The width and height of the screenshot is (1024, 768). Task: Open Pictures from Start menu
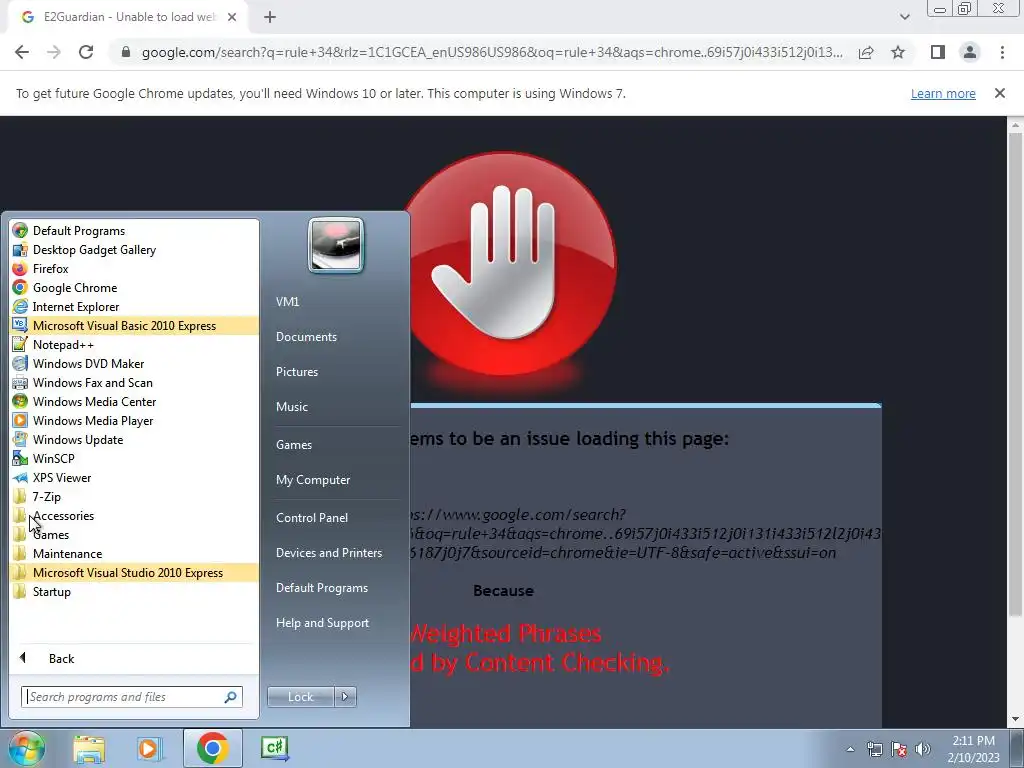[x=297, y=372]
